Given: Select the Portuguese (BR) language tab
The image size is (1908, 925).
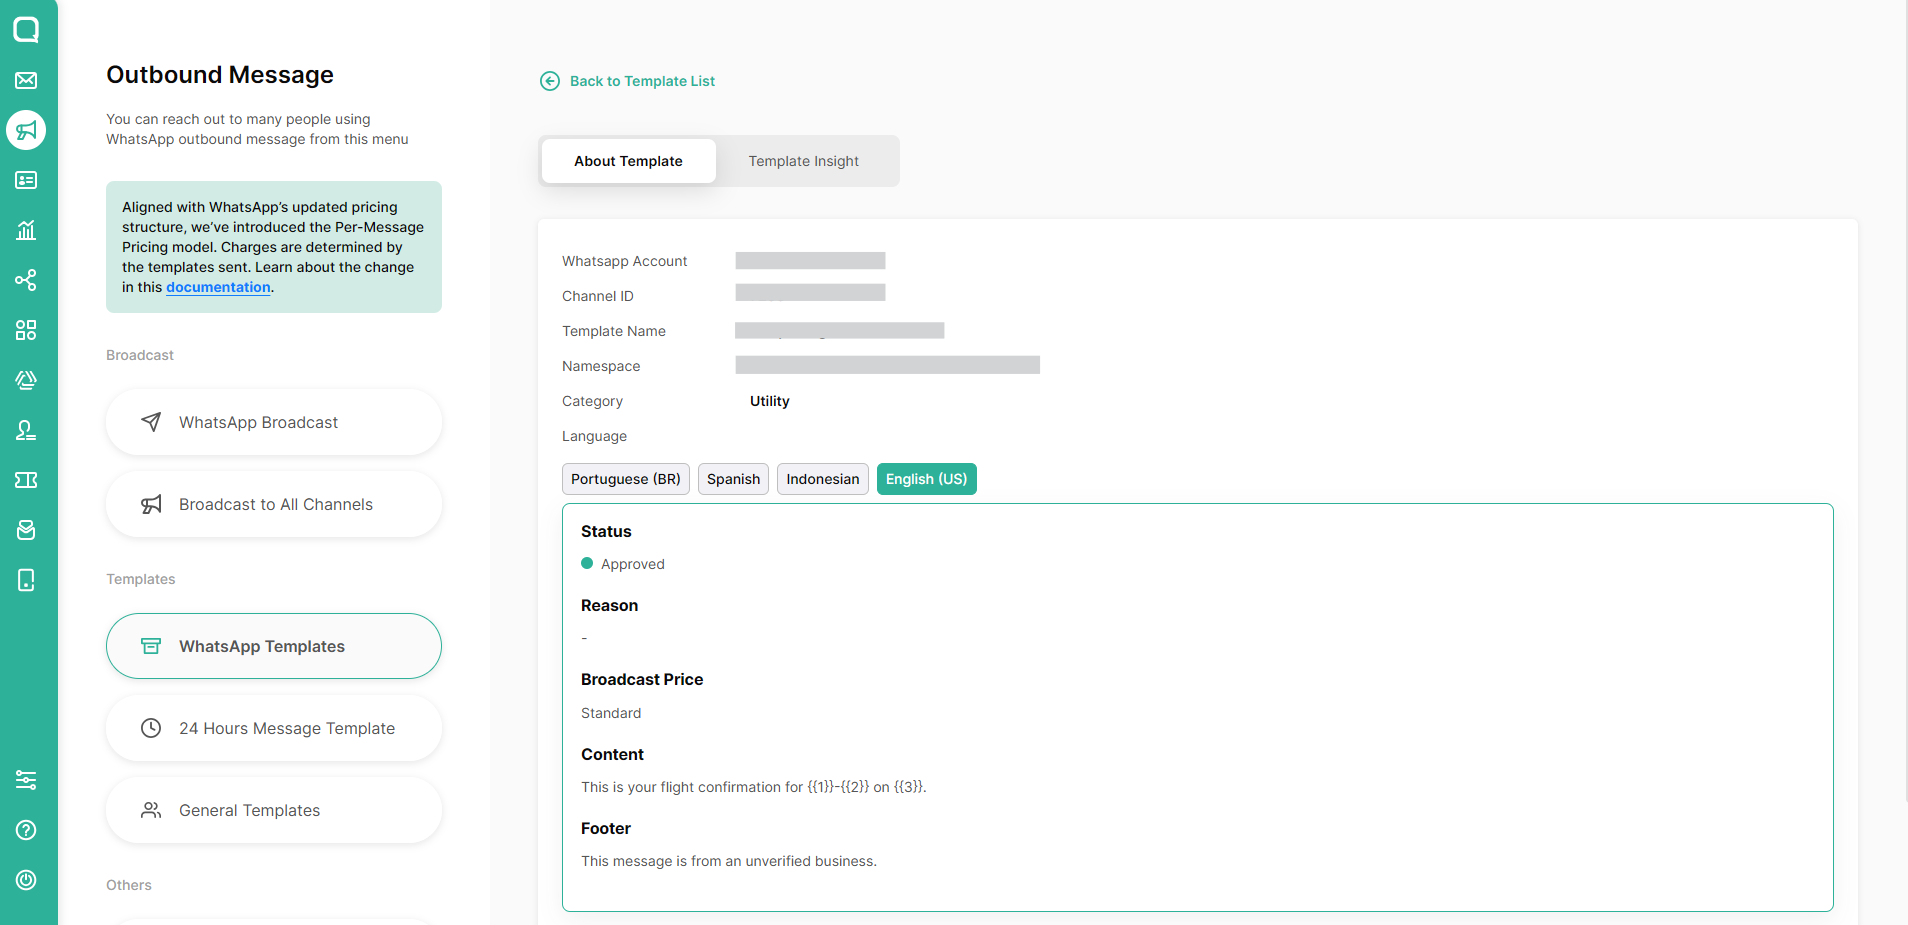Looking at the screenshot, I should point(626,479).
